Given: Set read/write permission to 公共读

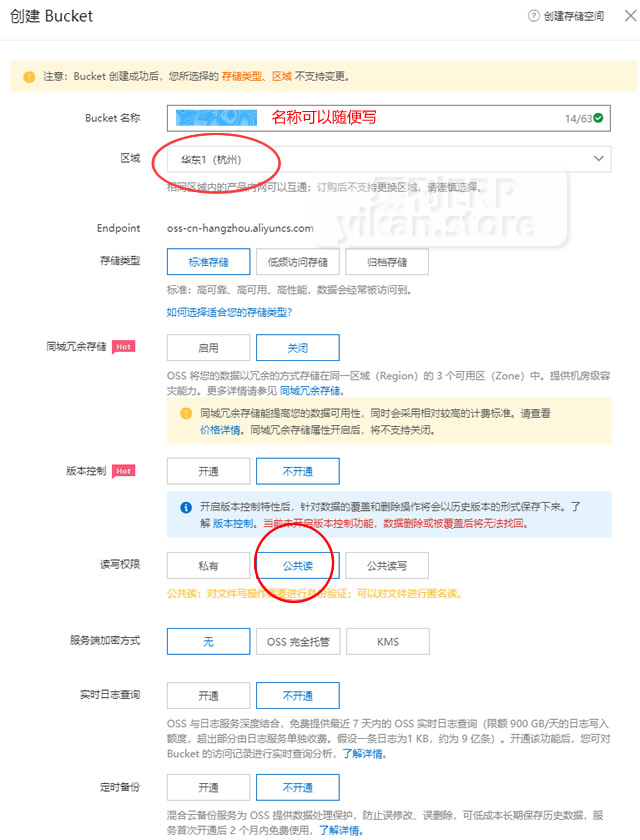Looking at the screenshot, I should [298, 565].
